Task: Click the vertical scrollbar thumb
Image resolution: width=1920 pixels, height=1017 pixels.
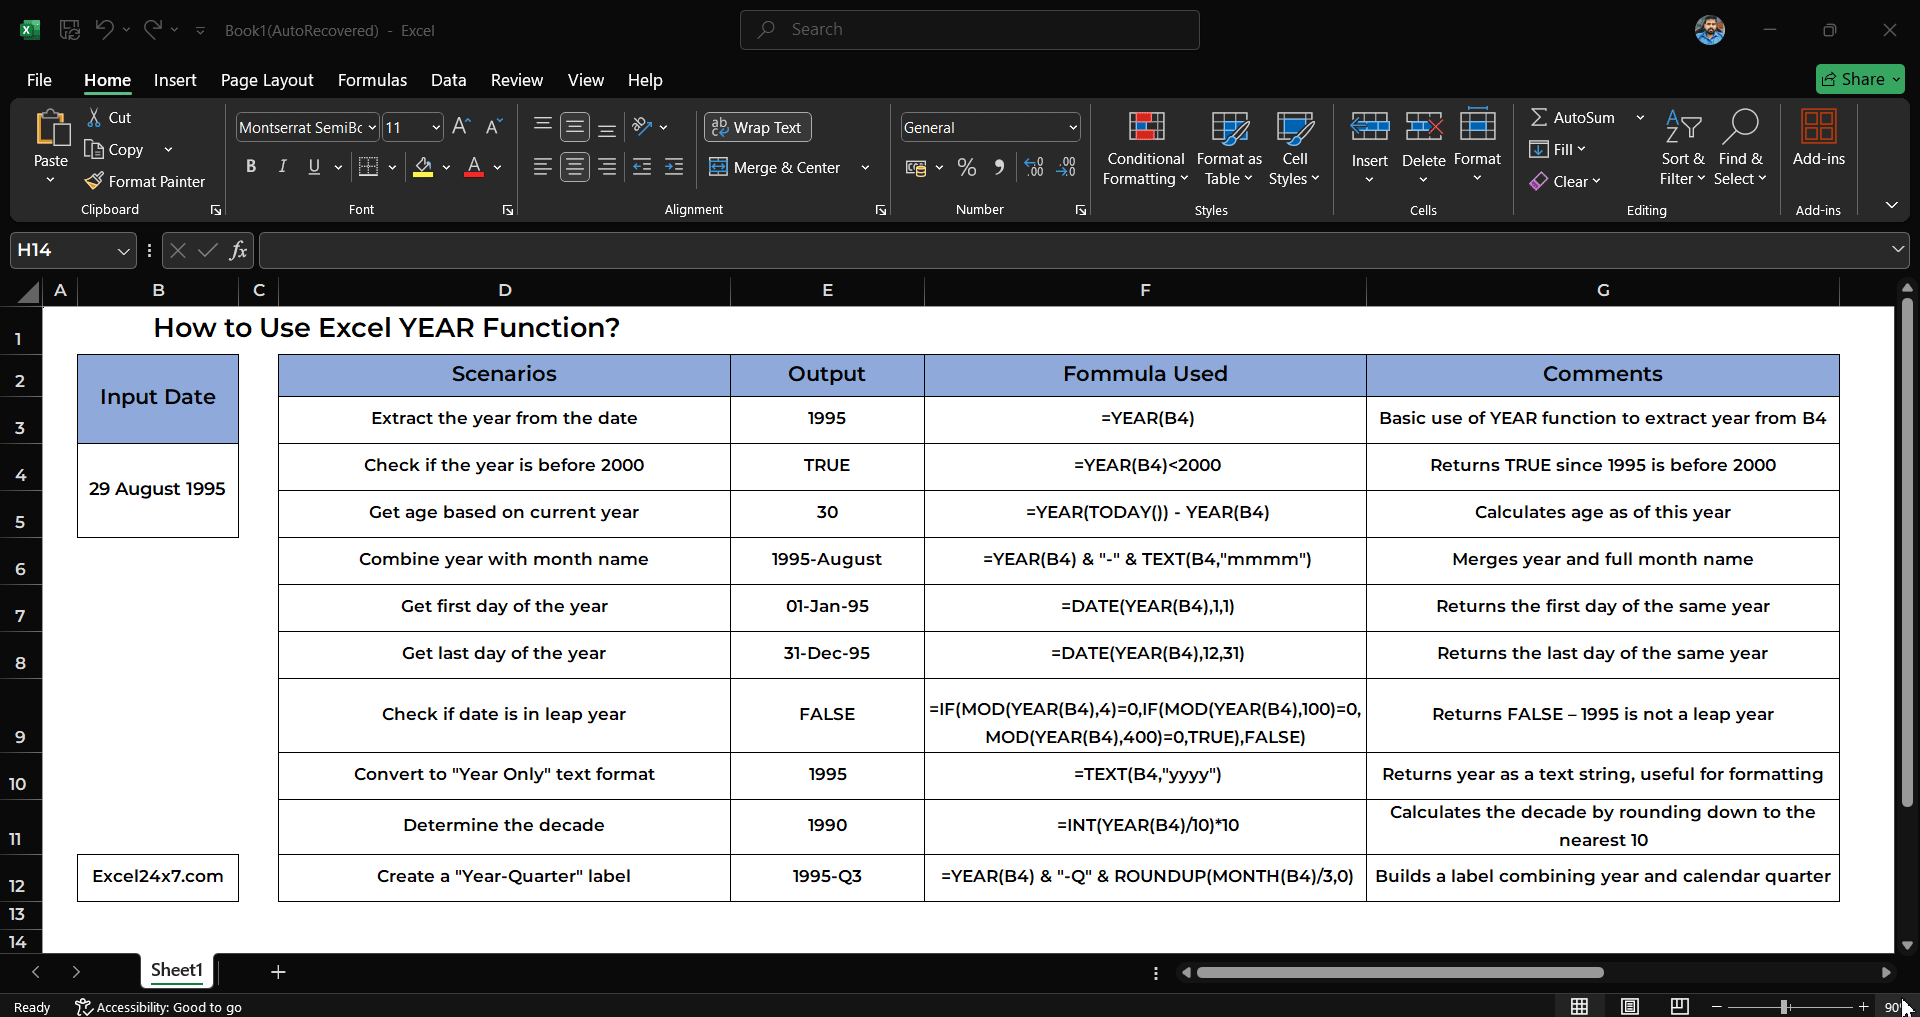Action: tap(1907, 554)
